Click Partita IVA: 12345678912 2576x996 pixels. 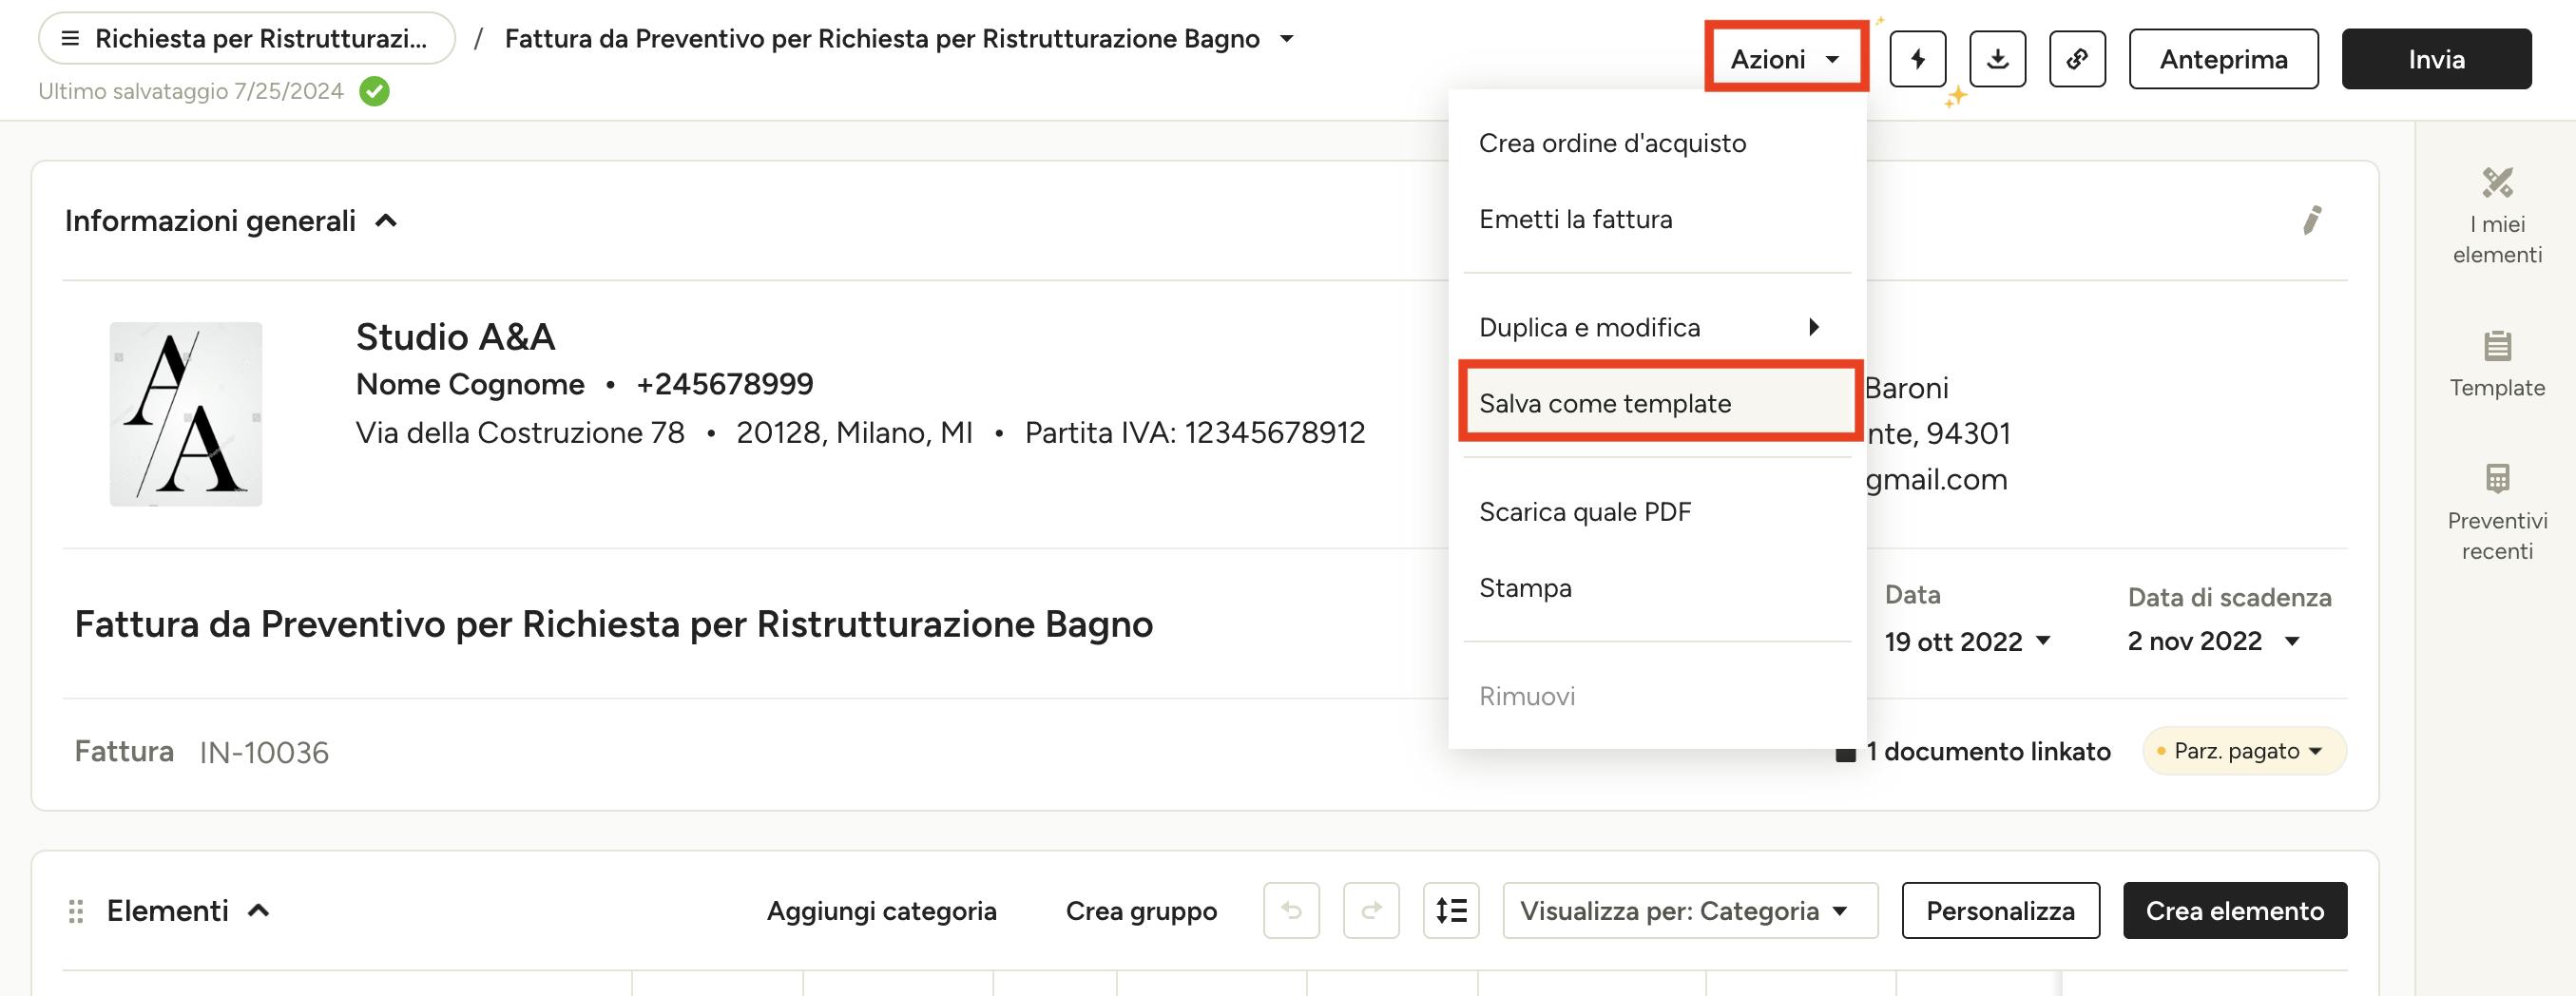pos(1195,432)
